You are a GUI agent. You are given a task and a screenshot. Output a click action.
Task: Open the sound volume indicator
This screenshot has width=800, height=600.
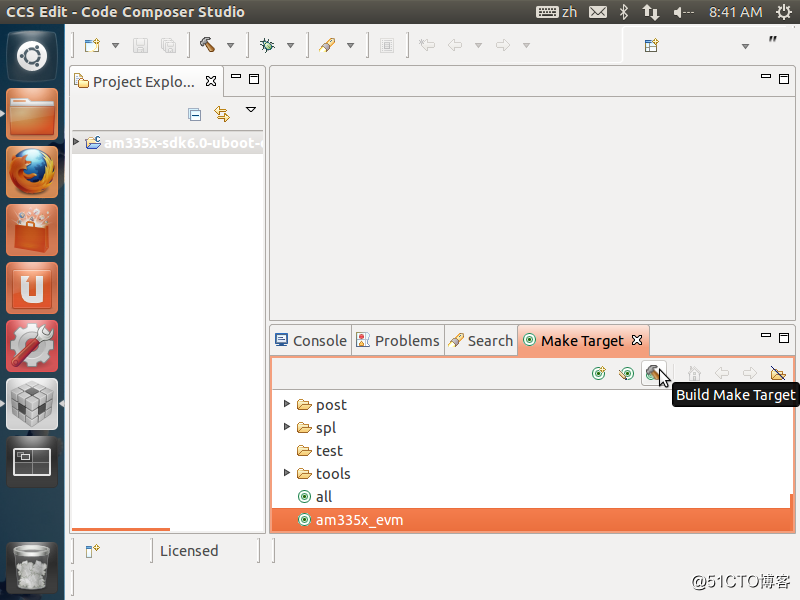tap(684, 12)
